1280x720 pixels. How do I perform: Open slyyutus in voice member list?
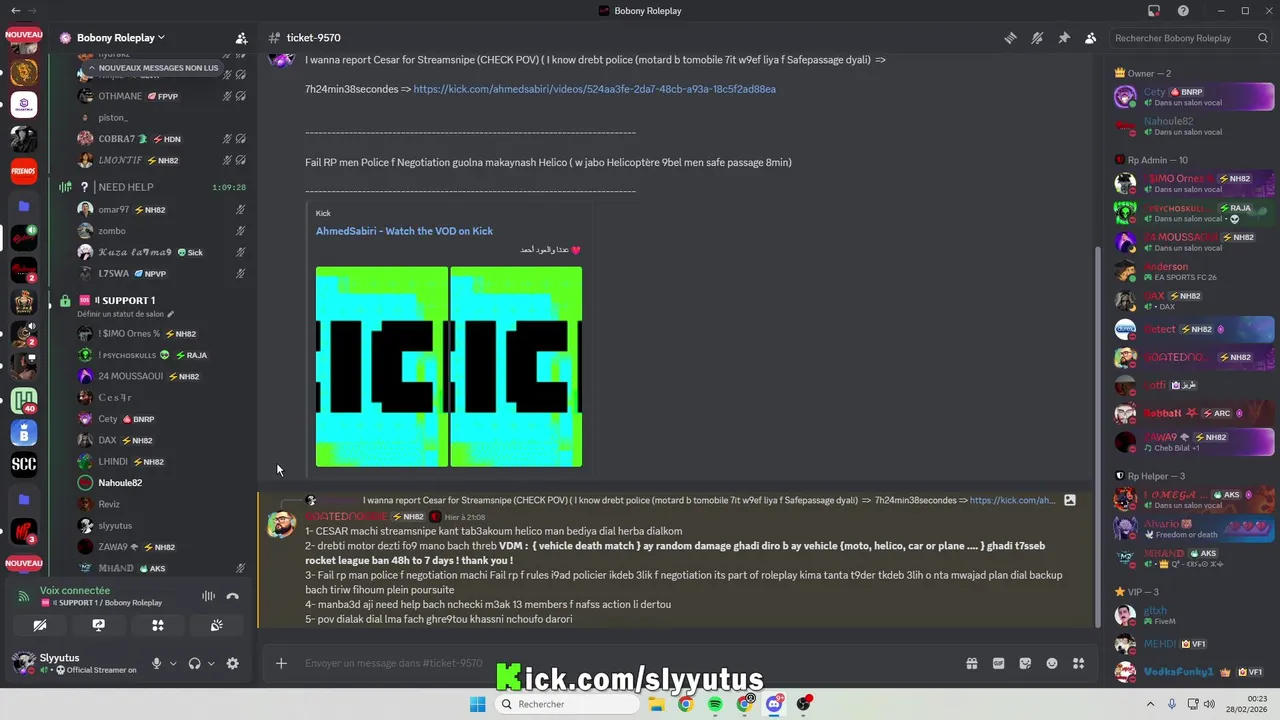(x=115, y=526)
